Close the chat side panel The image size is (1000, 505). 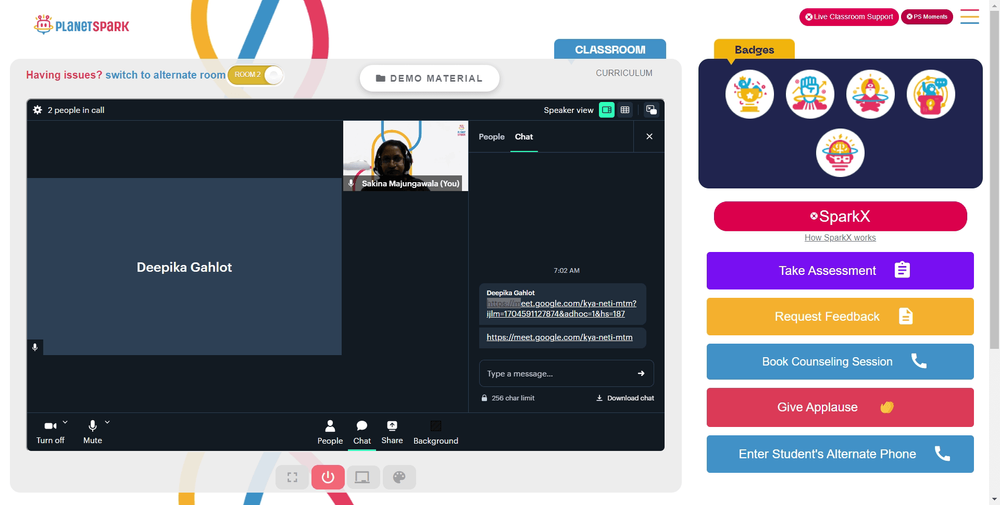click(x=649, y=136)
